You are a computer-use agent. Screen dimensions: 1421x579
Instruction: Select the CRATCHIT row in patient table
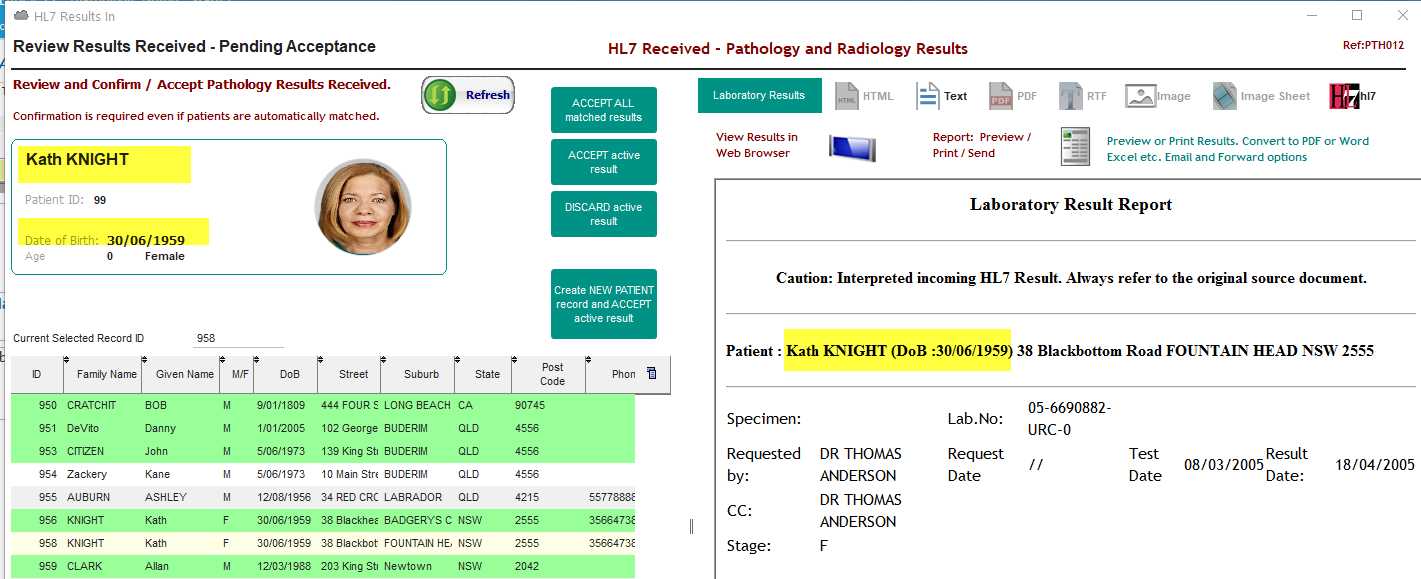(x=323, y=406)
